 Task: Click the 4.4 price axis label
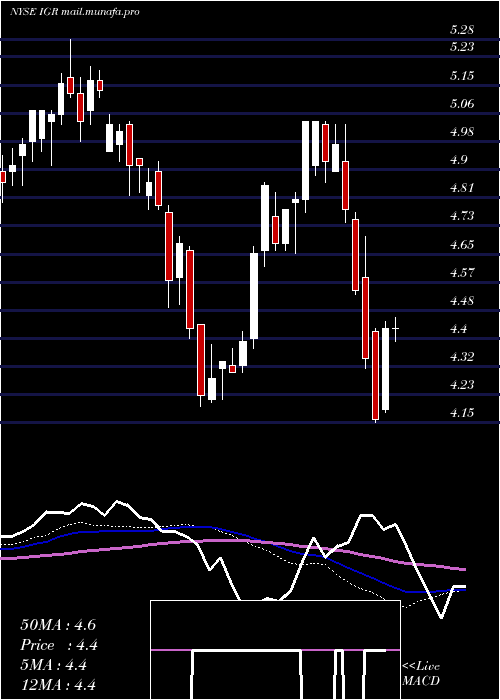pyautogui.click(x=458, y=329)
